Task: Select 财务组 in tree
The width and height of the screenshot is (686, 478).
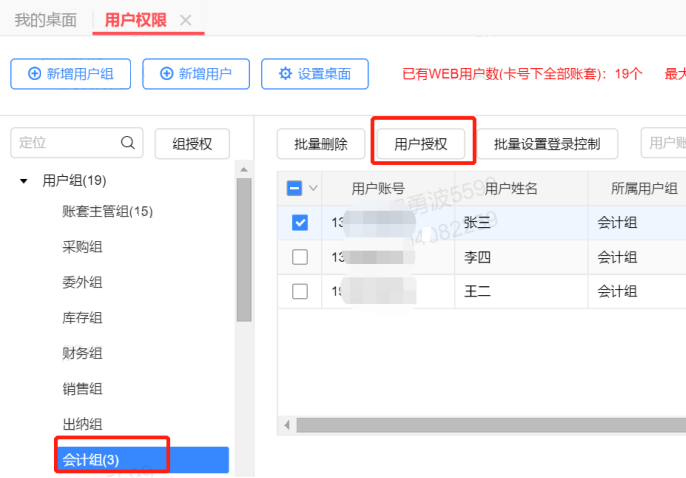Action: [x=82, y=353]
